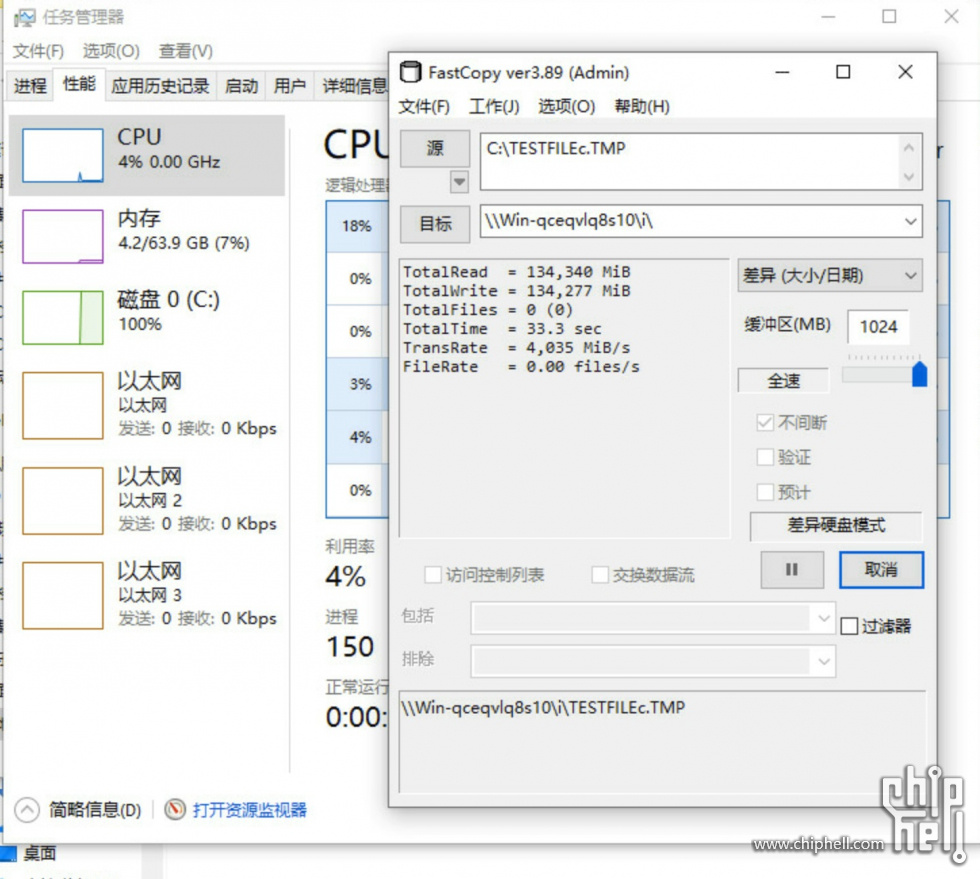This screenshot has width=980, height=879.
Task: Click the collapse arrow icon beside 简略信息
Action: [27, 810]
